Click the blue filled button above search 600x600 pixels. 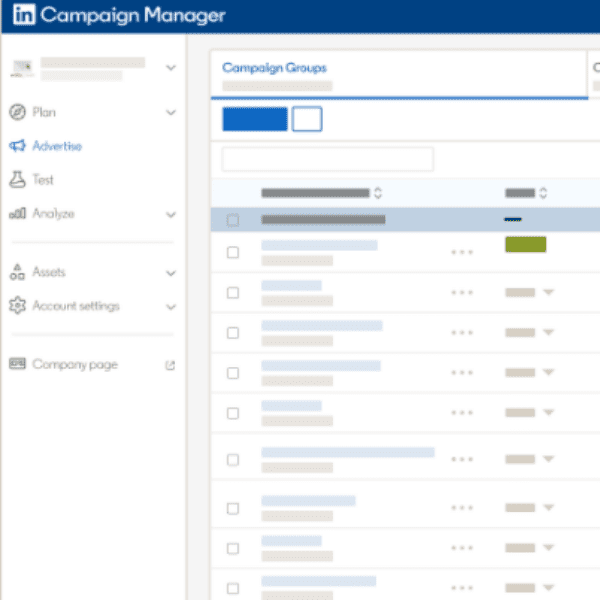coord(254,119)
